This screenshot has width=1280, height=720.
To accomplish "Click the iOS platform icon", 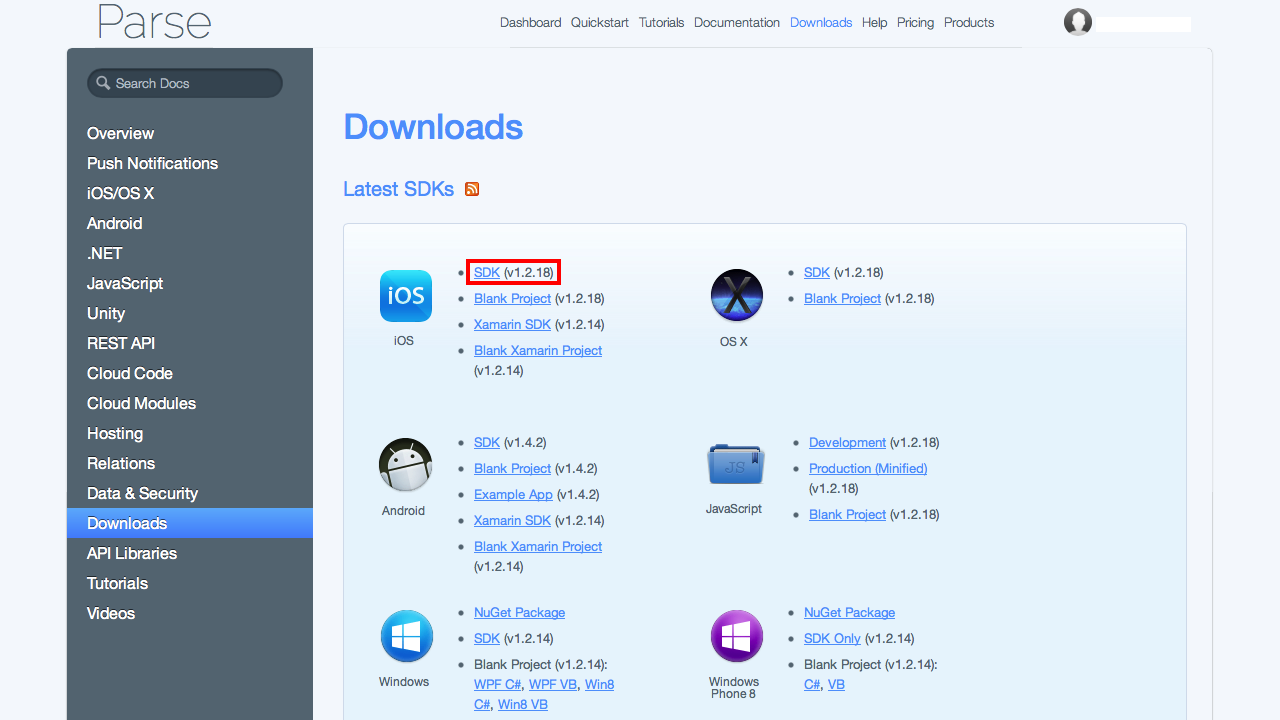I will [x=406, y=296].
